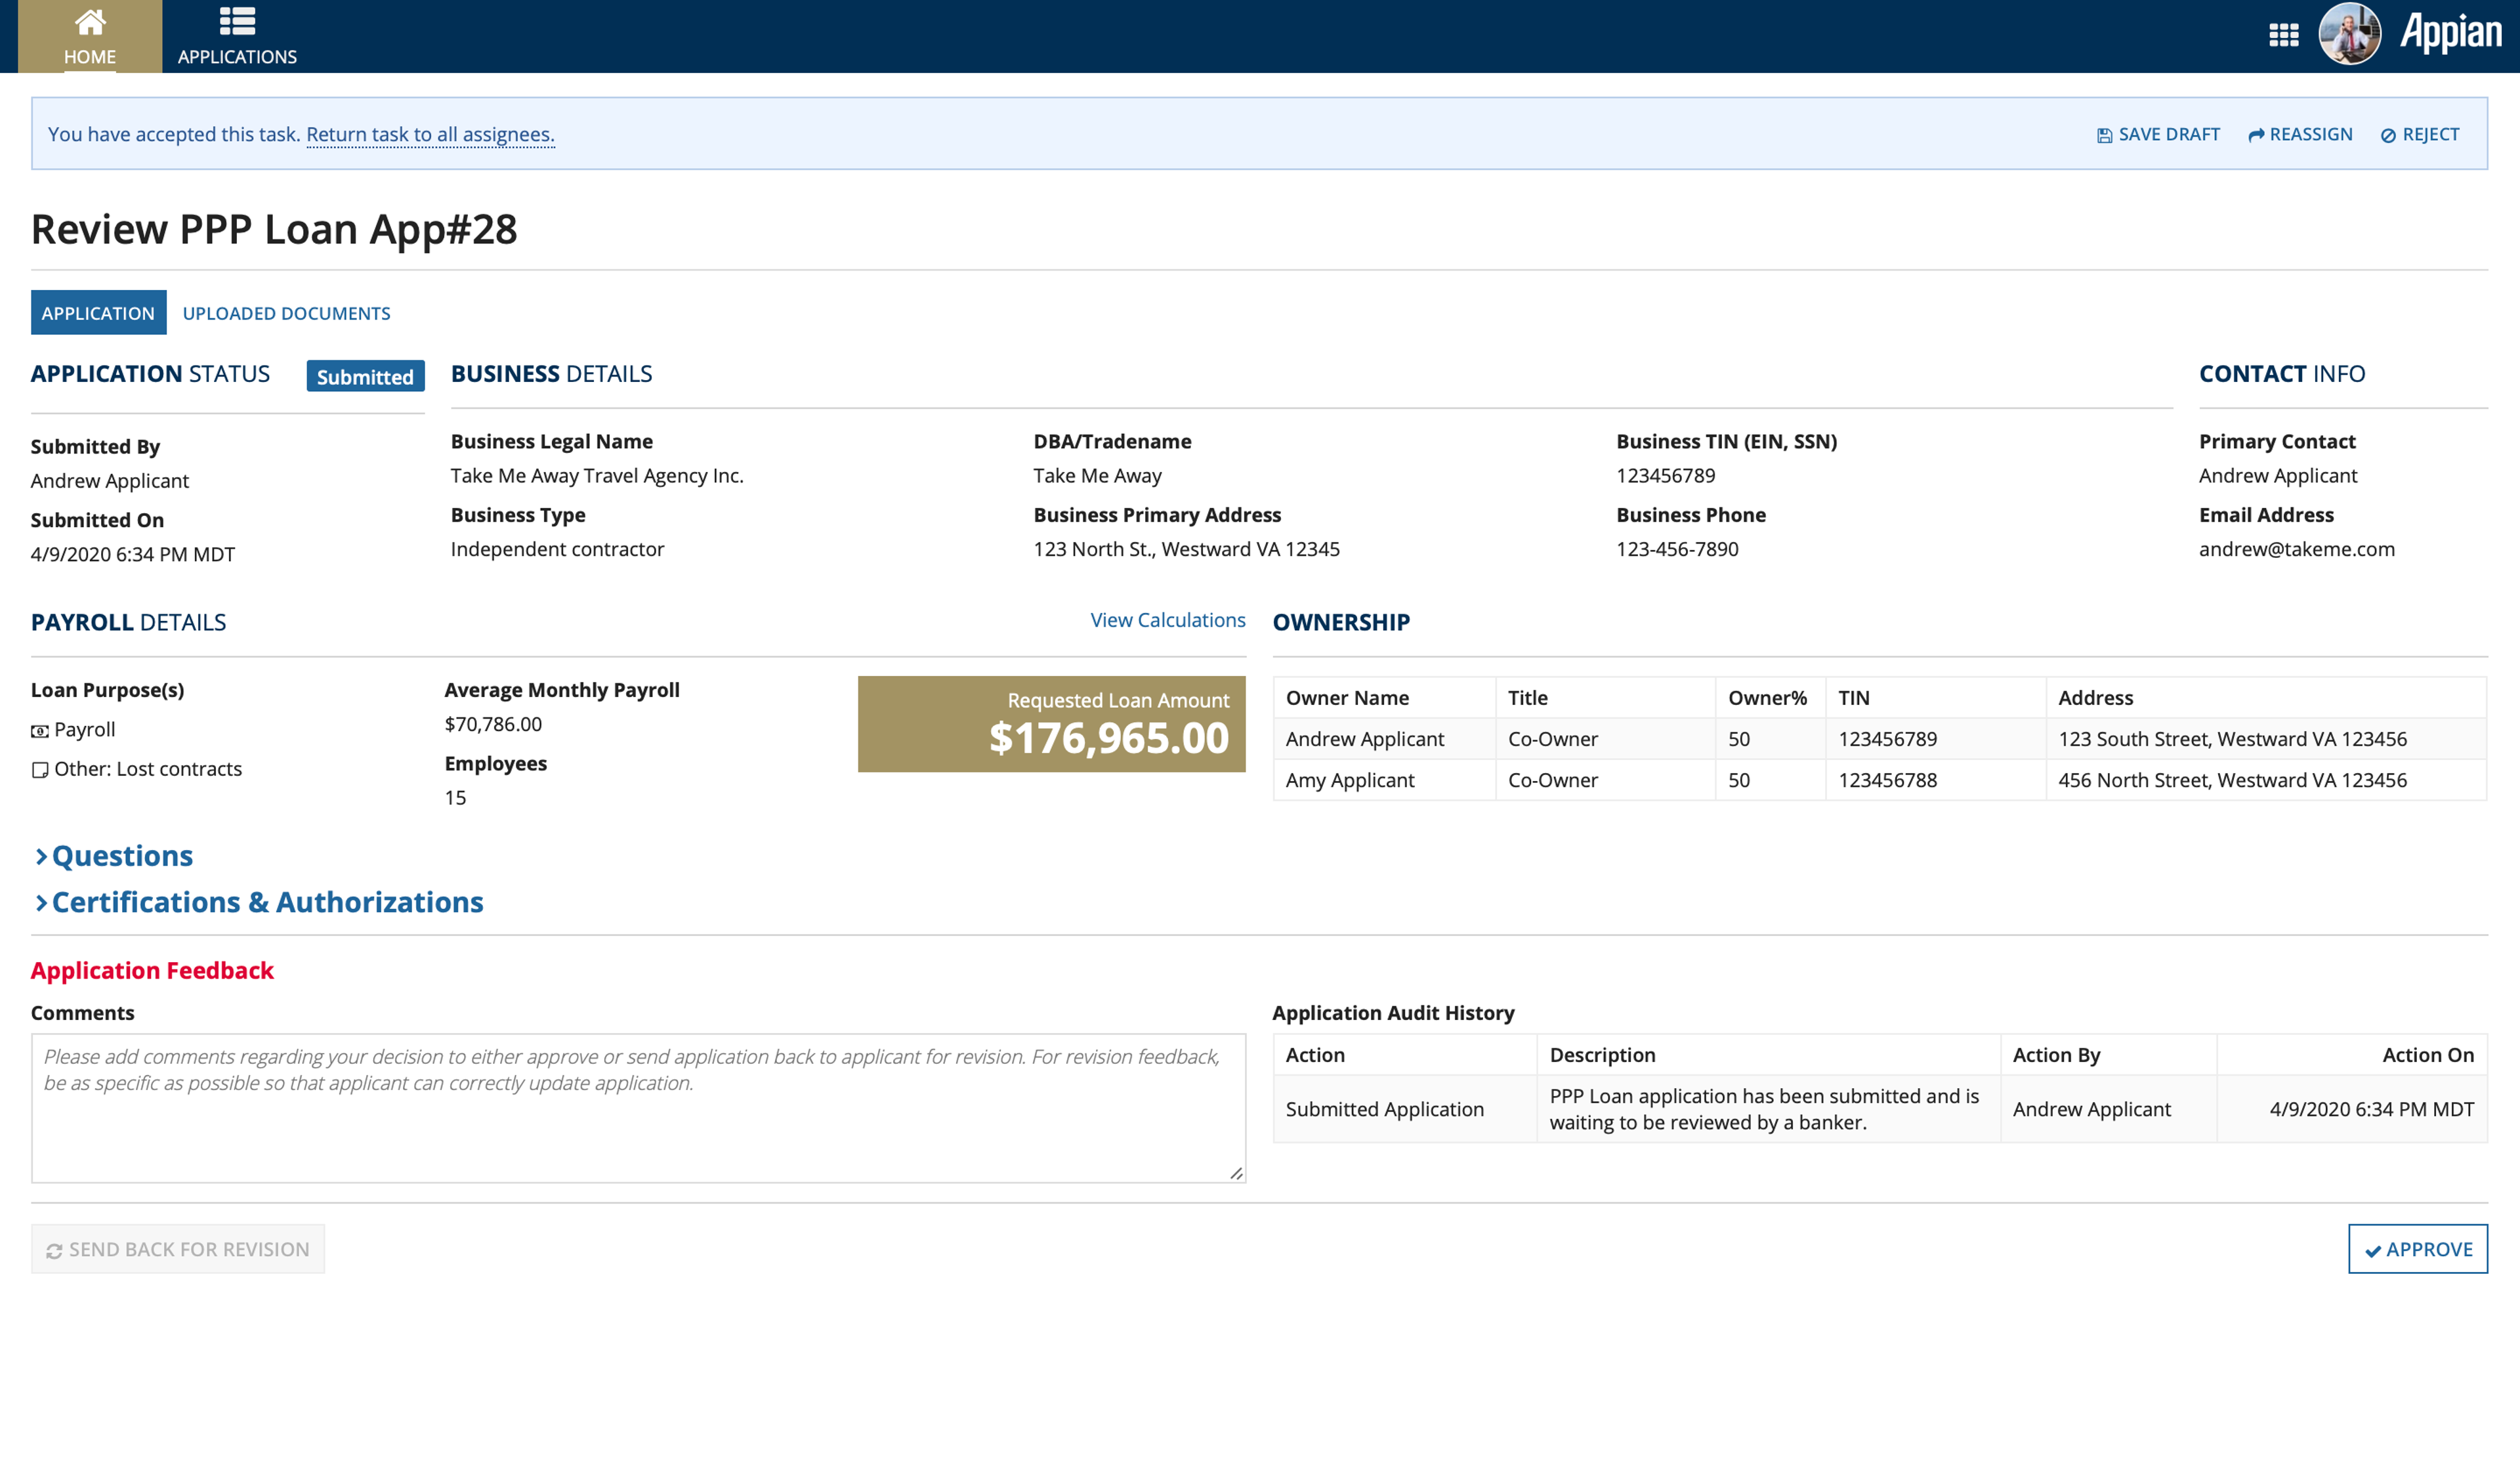Click the Reject button
Screen dimensions: 2520x1459
coord(2419,134)
